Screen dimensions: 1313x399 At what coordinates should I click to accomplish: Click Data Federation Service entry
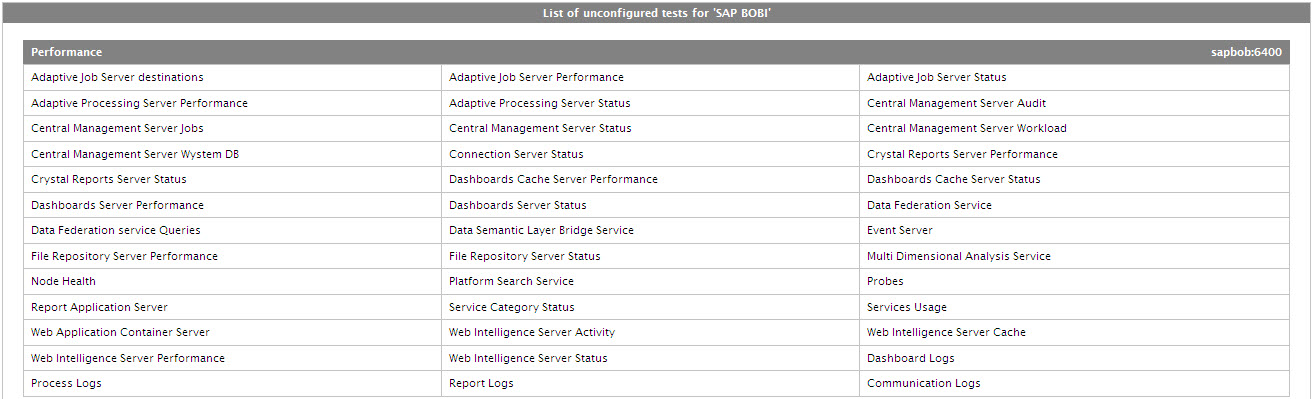click(929, 205)
